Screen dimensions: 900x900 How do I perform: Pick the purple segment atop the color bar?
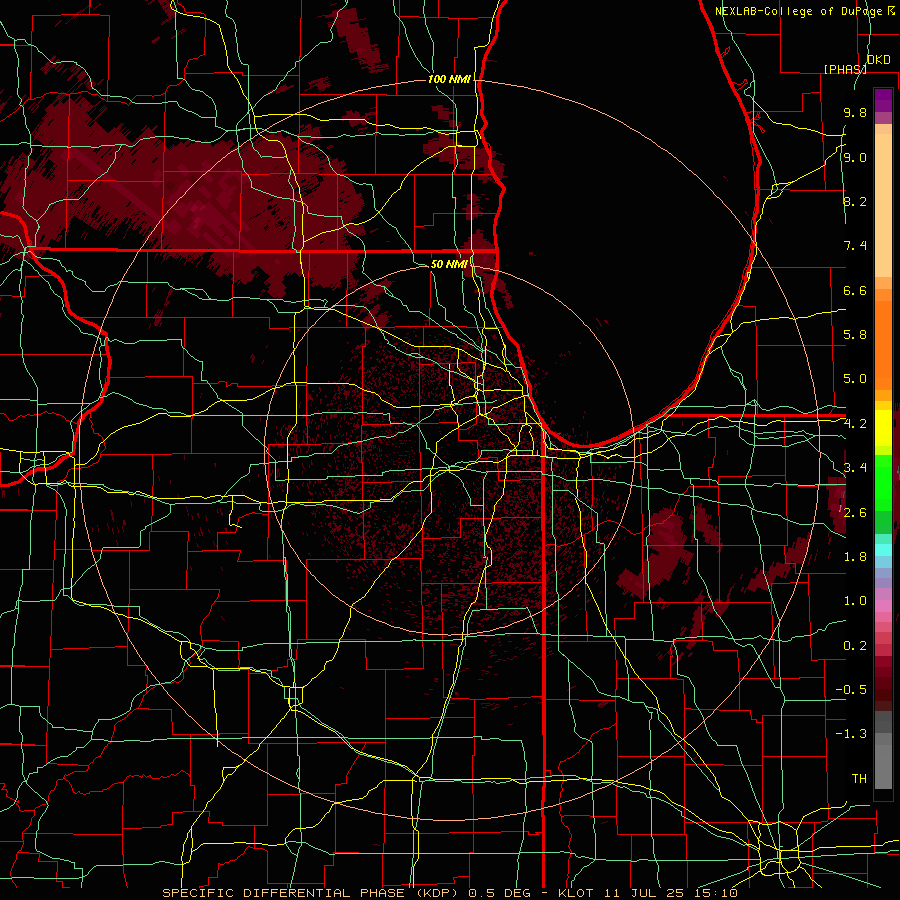[x=883, y=100]
